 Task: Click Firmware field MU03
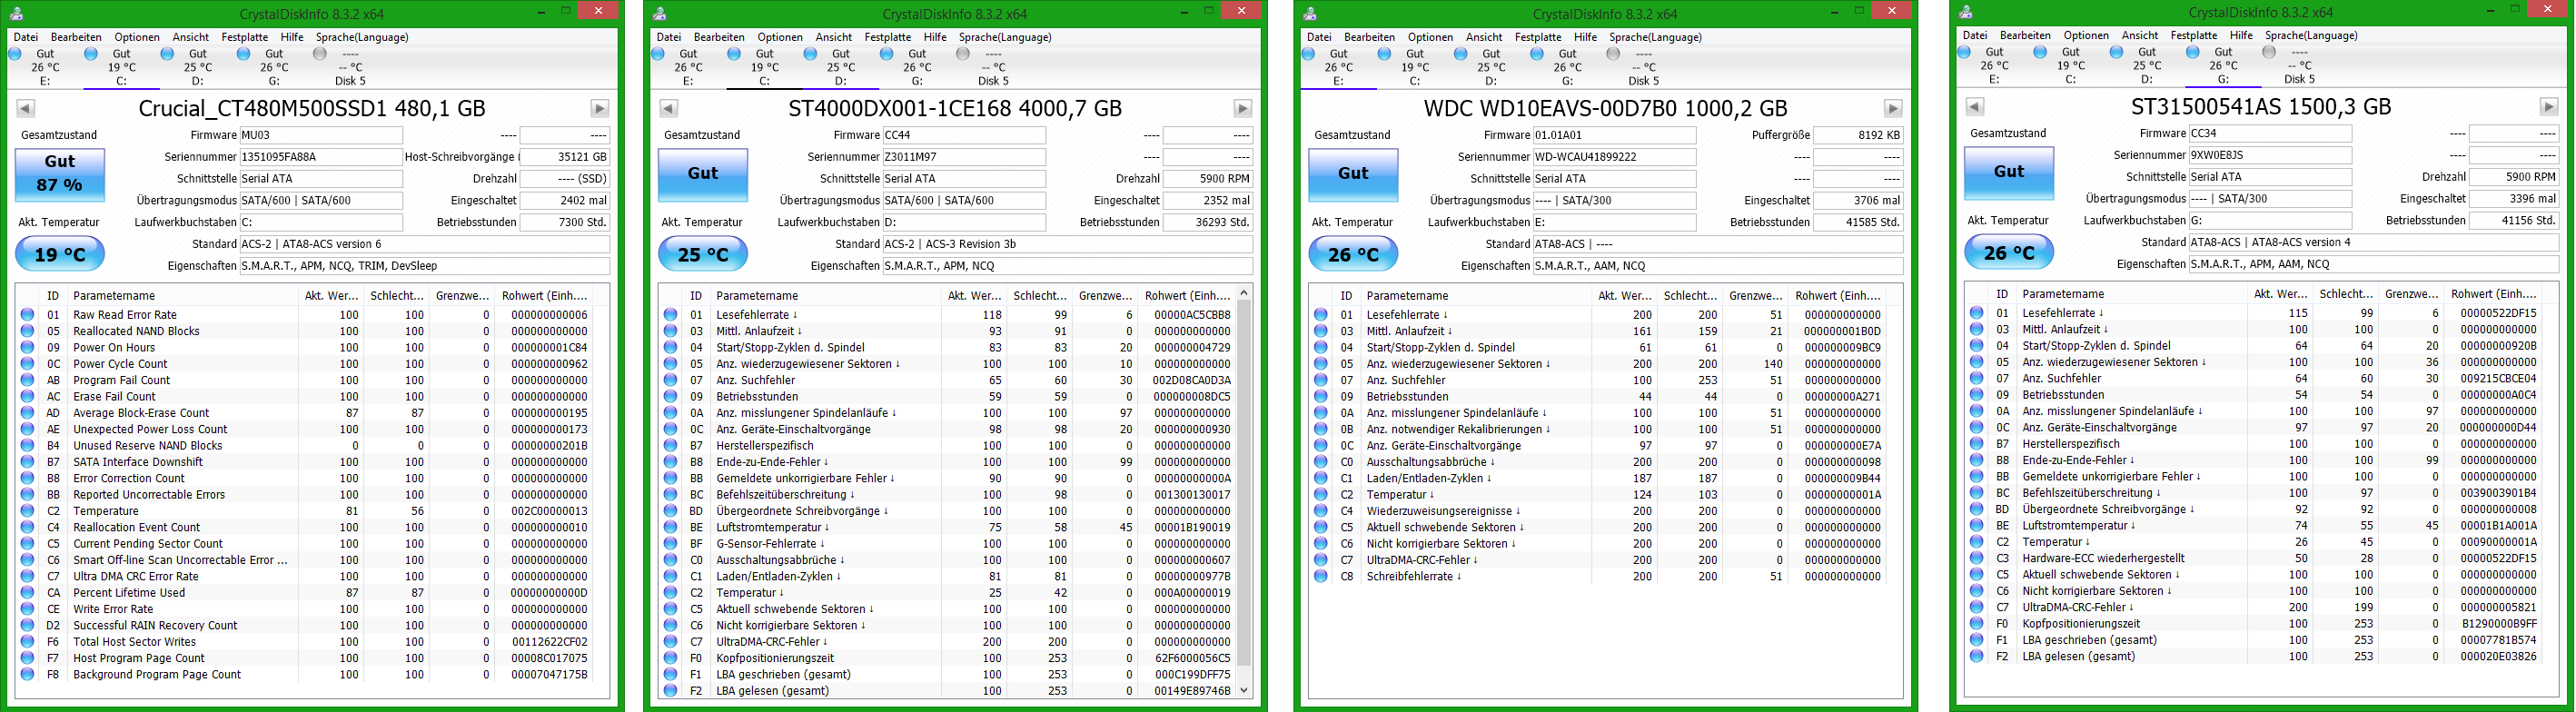pyautogui.click(x=321, y=135)
